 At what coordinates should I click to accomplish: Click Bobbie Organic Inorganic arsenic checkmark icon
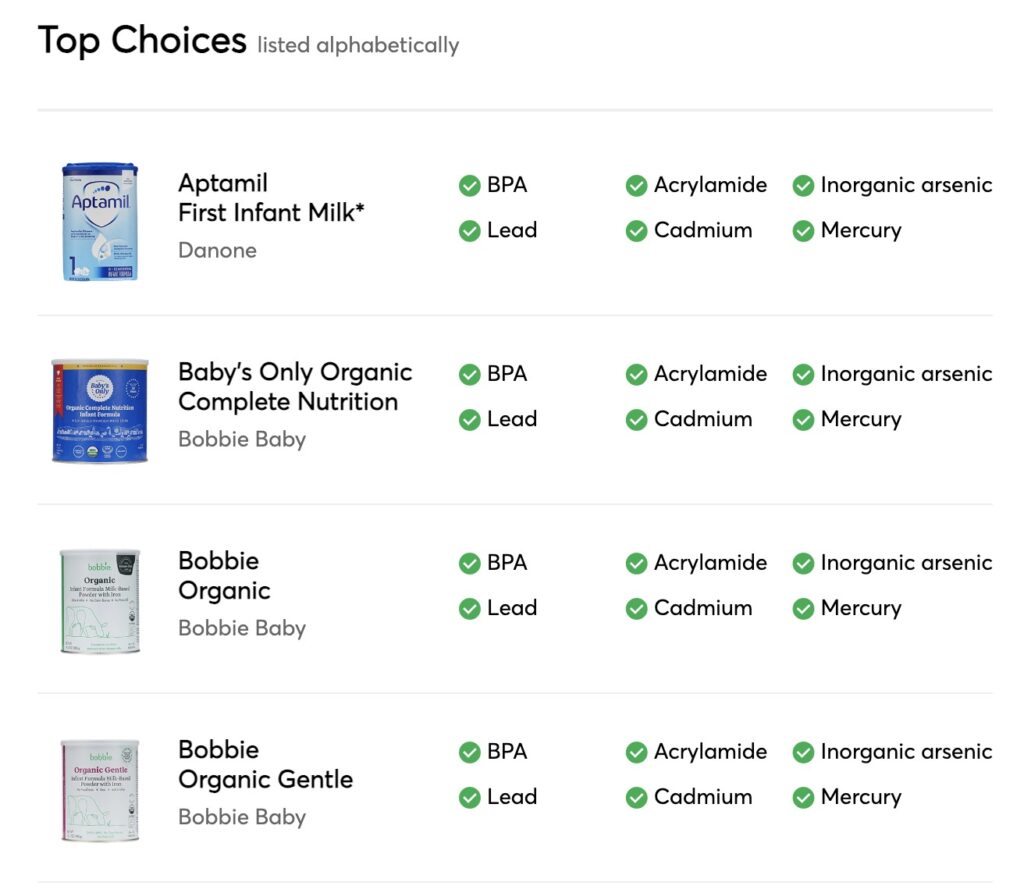tap(803, 563)
